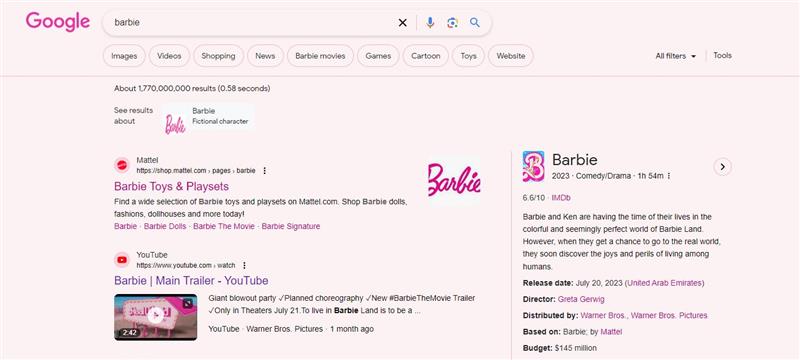Select the Website filter chip
Screen dimensions: 800x360
pos(511,56)
